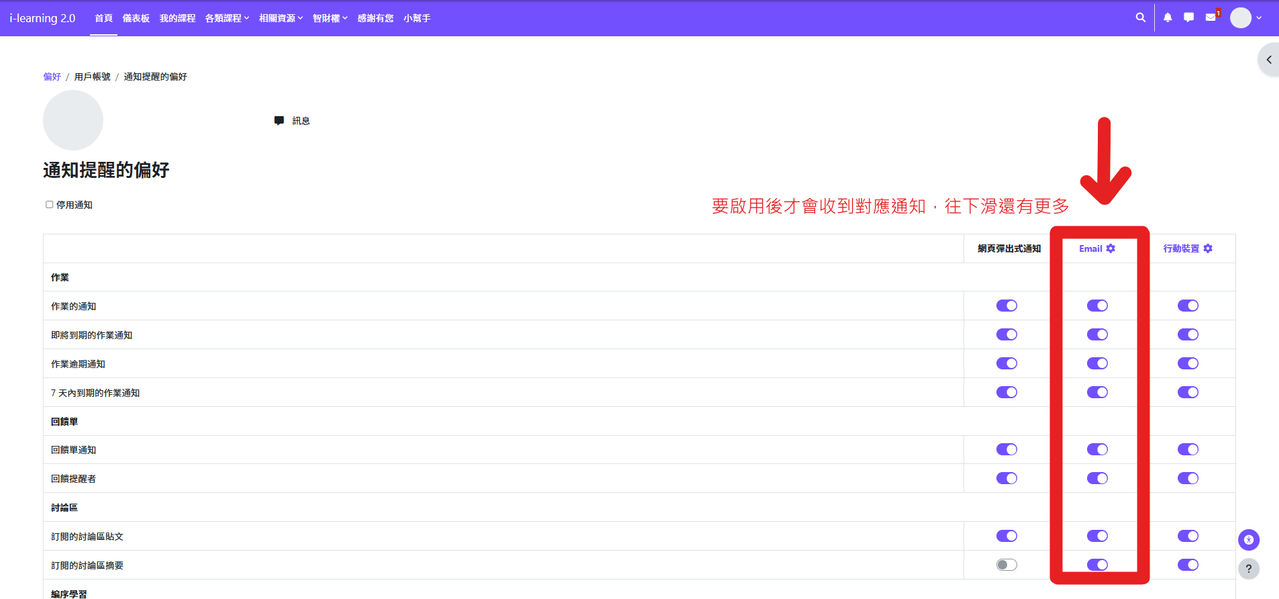
Task: Toggle 即將到期的作業通知 web popup switch
Action: pyautogui.click(x=1006, y=335)
